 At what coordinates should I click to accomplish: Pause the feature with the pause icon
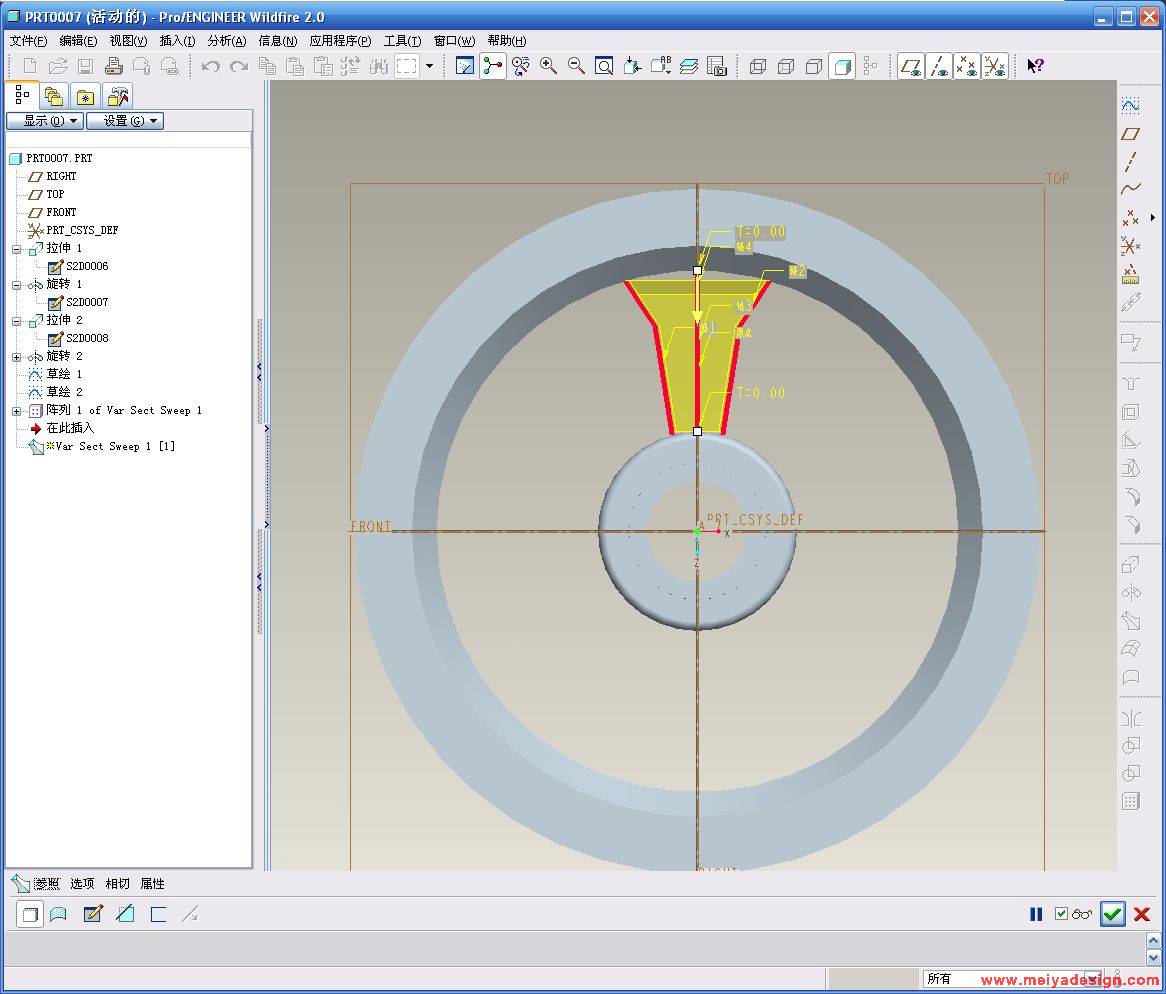(1036, 913)
